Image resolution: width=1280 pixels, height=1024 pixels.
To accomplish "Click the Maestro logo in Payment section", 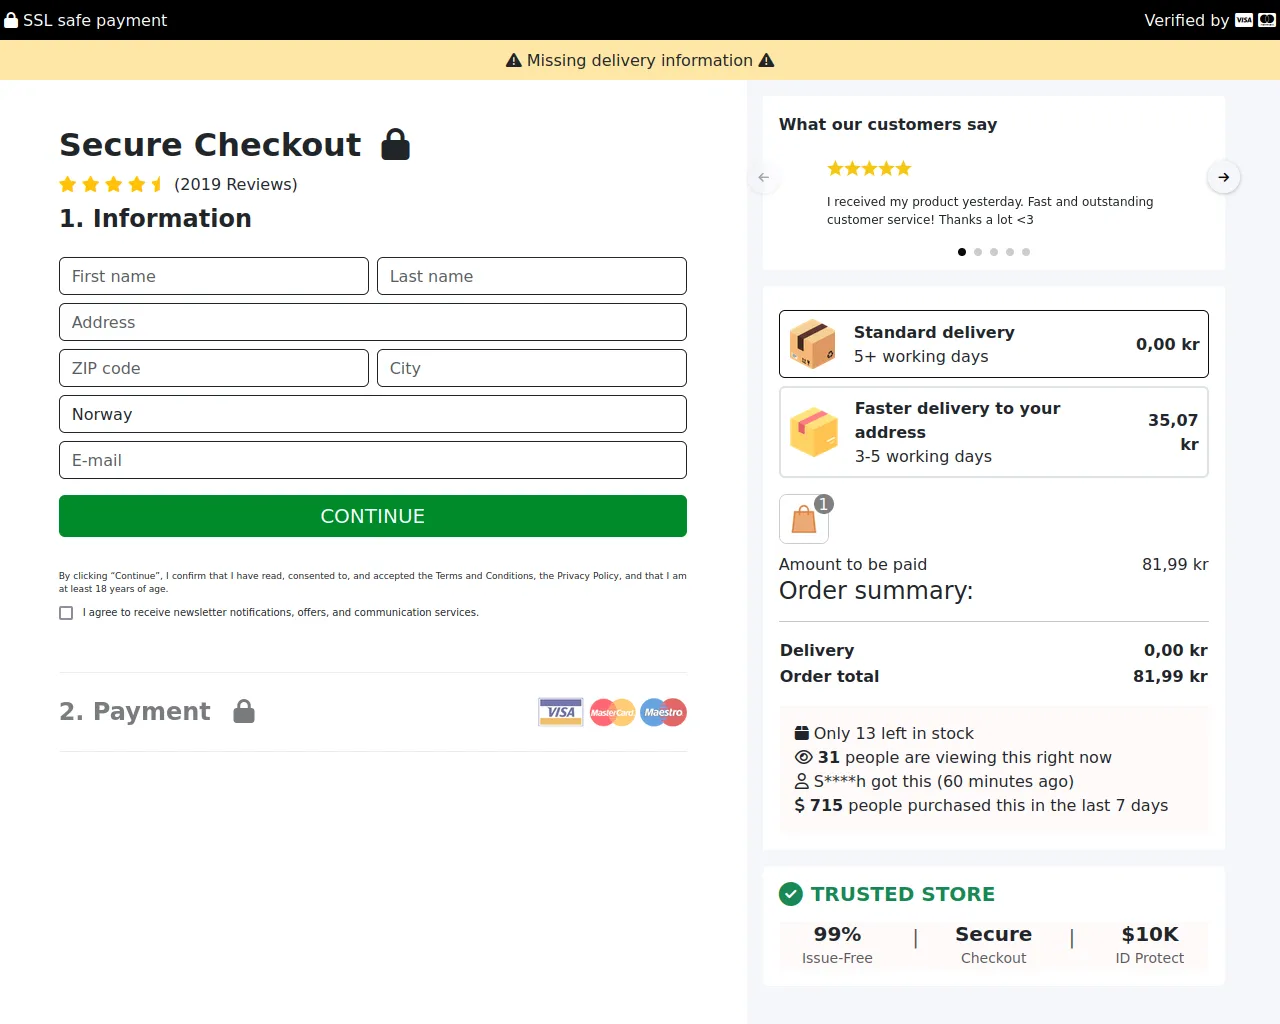I will coord(663,712).
